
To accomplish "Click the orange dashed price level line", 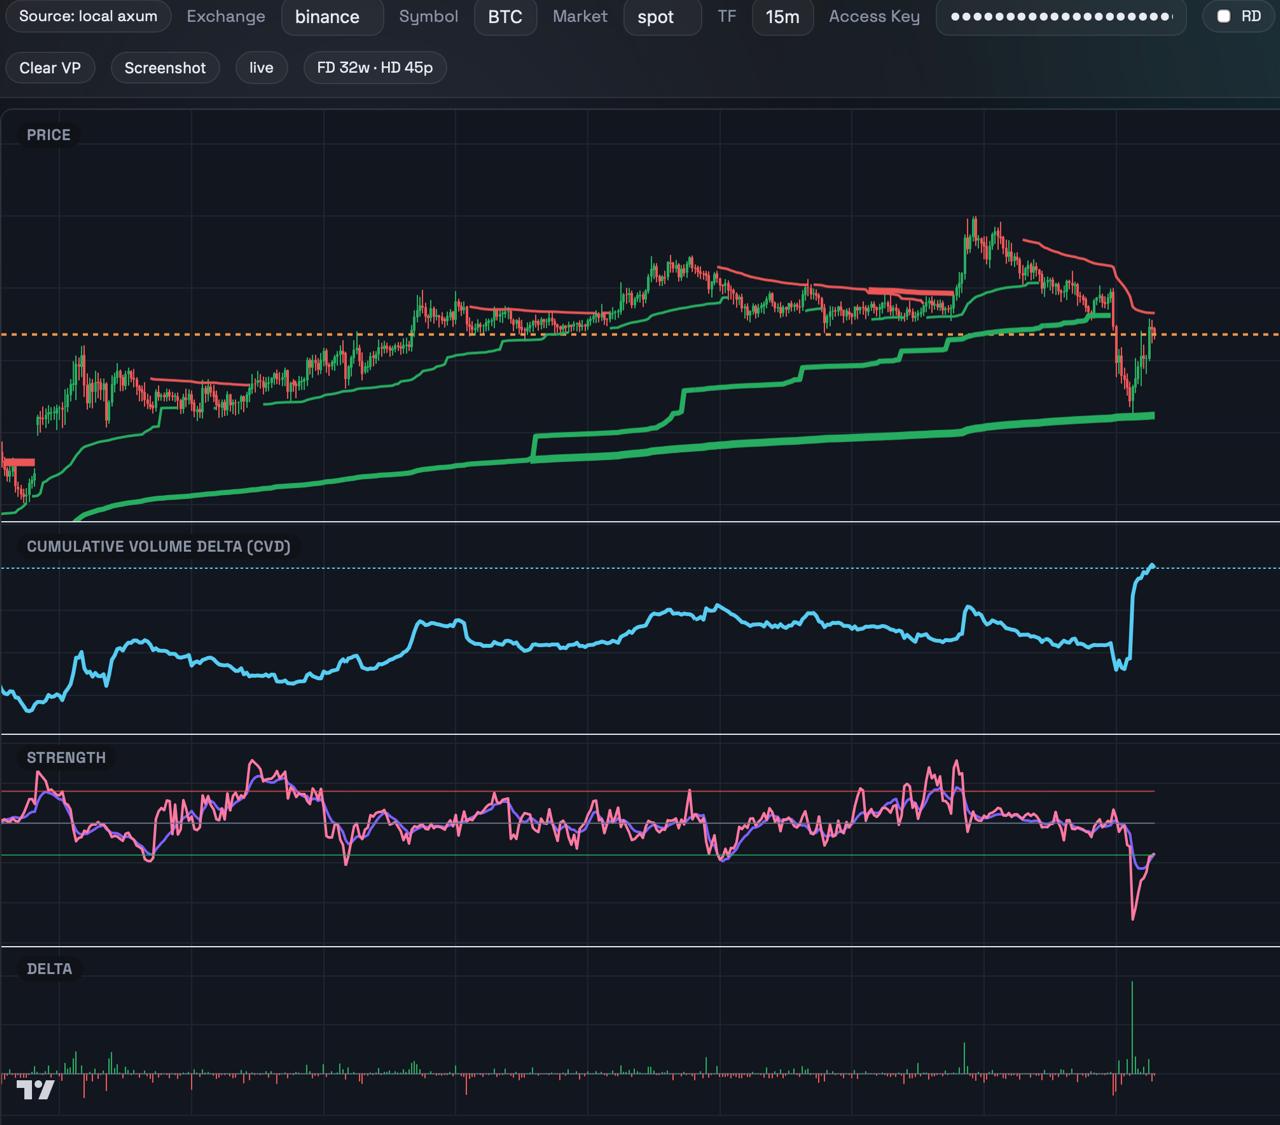I will tap(640, 334).
